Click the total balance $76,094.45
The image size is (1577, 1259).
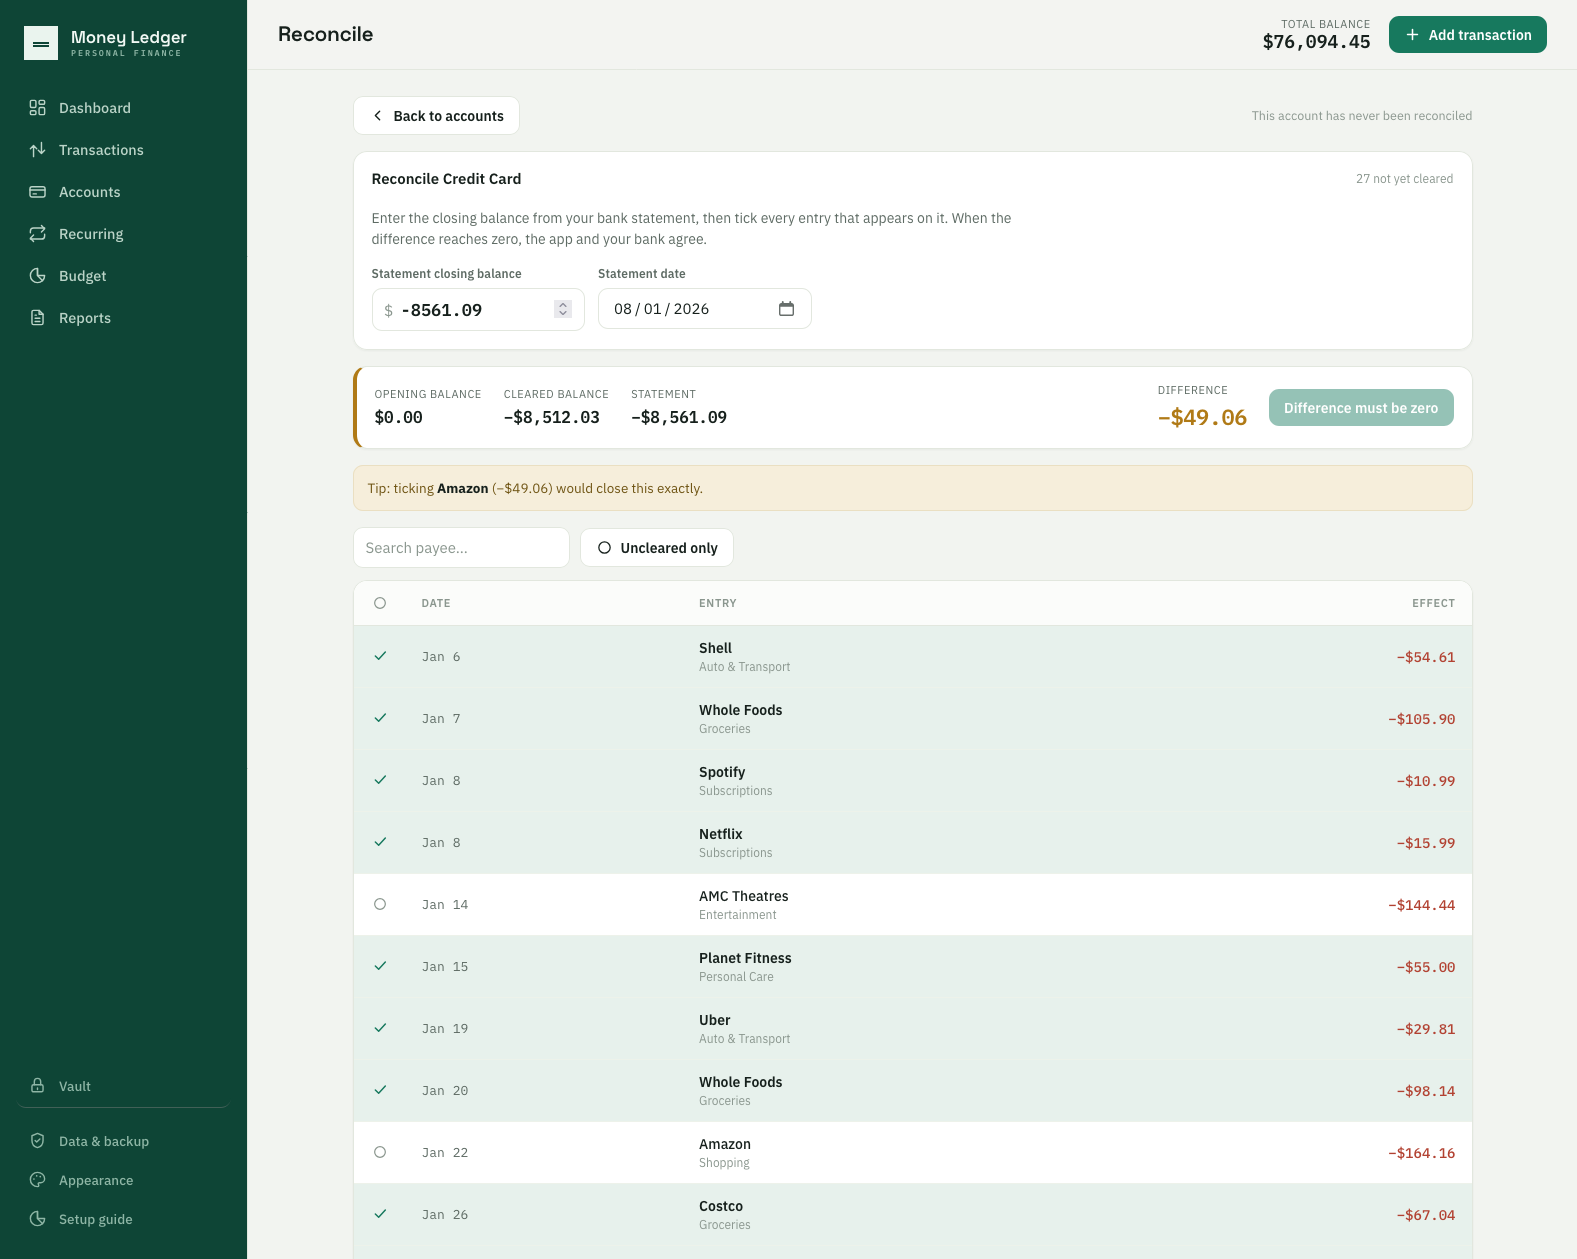click(1316, 42)
